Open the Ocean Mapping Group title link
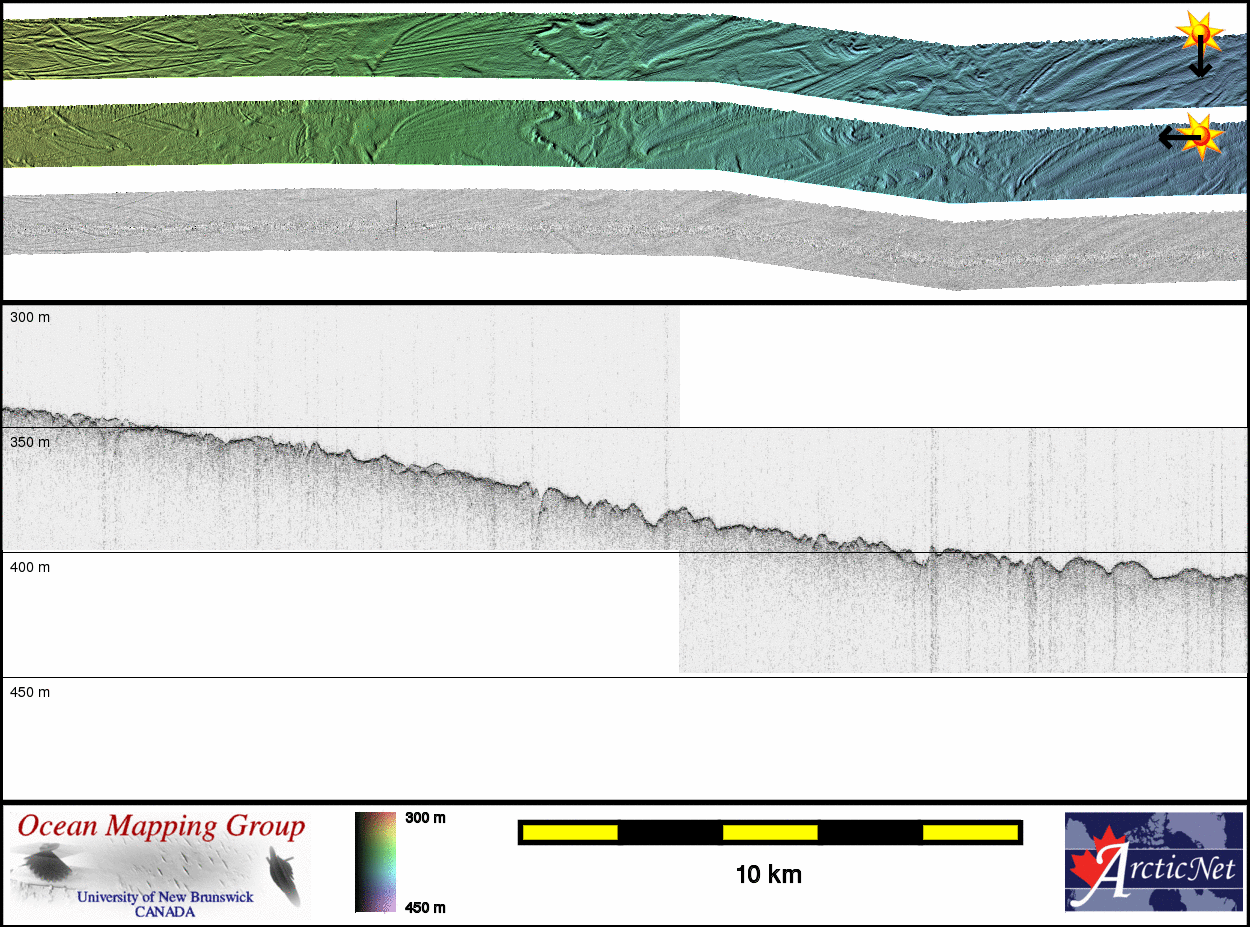Screen dimensions: 1250x927 (x=161, y=827)
